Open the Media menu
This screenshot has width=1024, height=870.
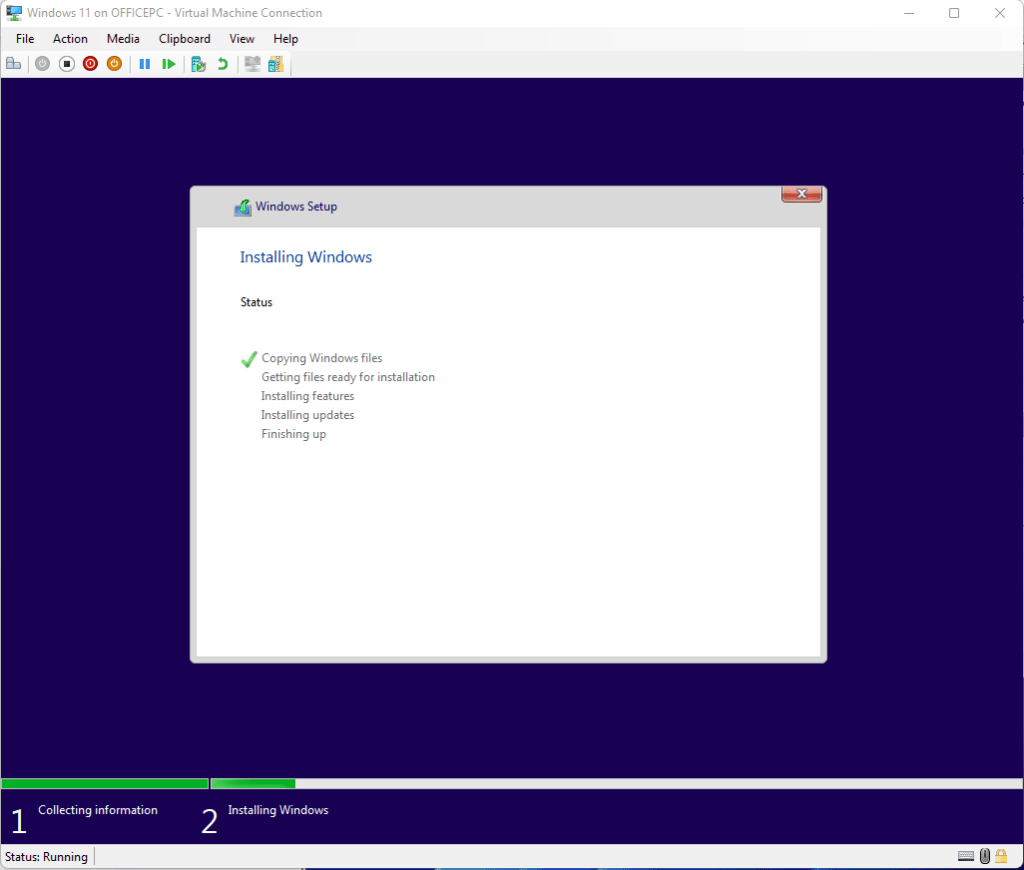123,39
